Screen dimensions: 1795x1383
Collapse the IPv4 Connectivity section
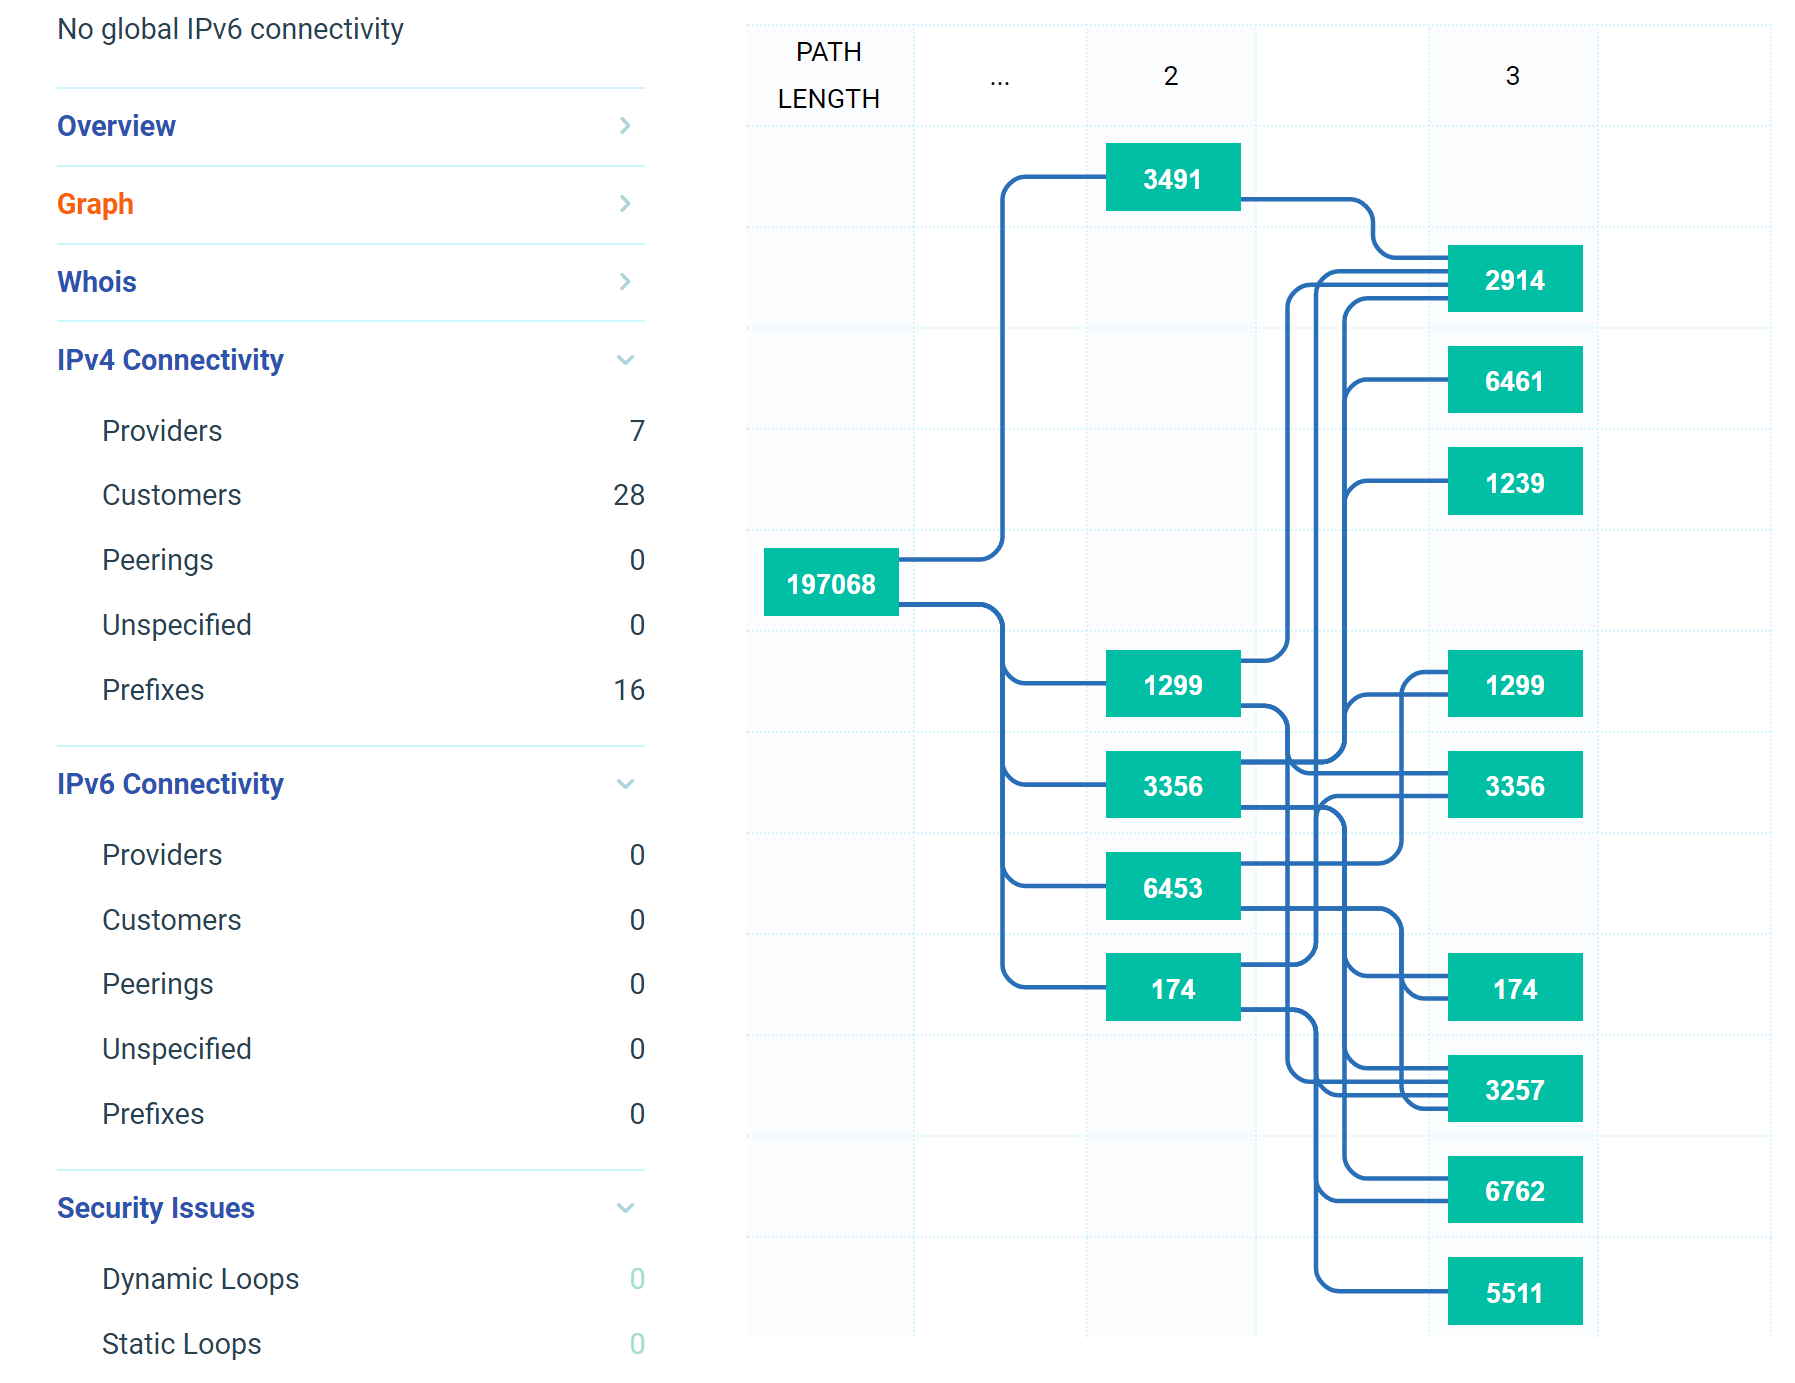tap(625, 360)
